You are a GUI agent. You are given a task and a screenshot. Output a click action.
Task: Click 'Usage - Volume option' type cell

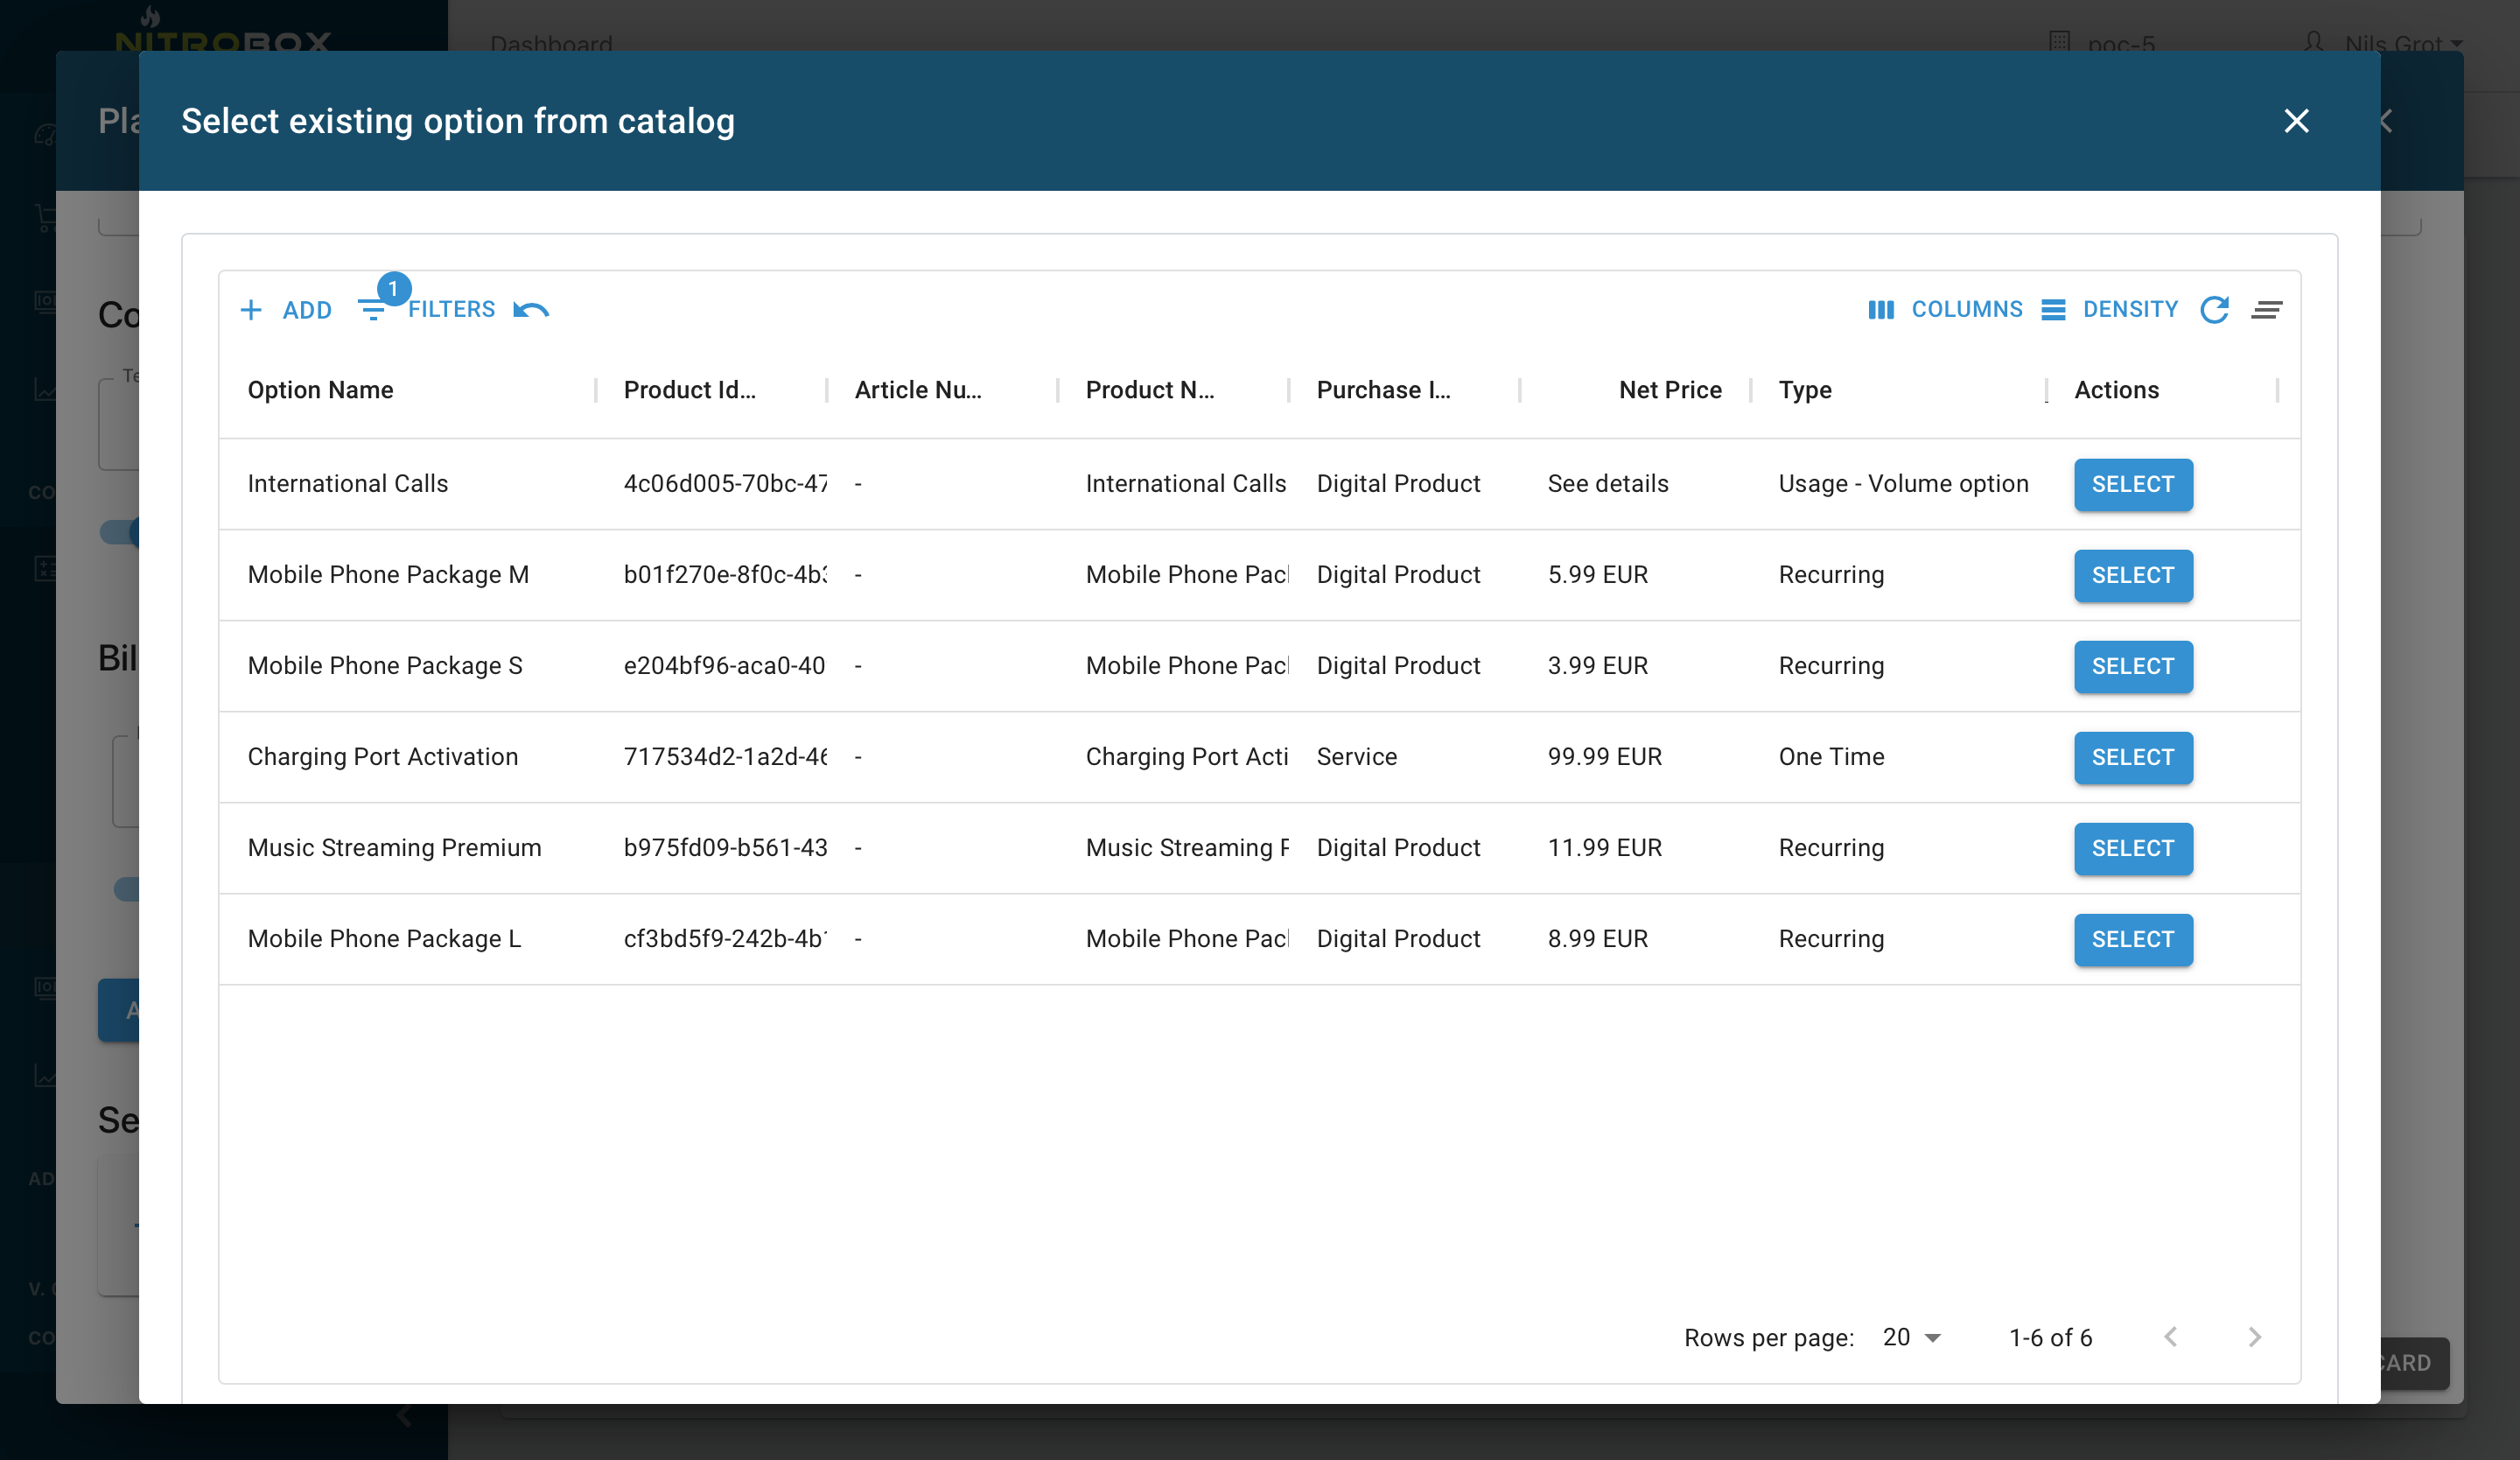pyautogui.click(x=1903, y=484)
